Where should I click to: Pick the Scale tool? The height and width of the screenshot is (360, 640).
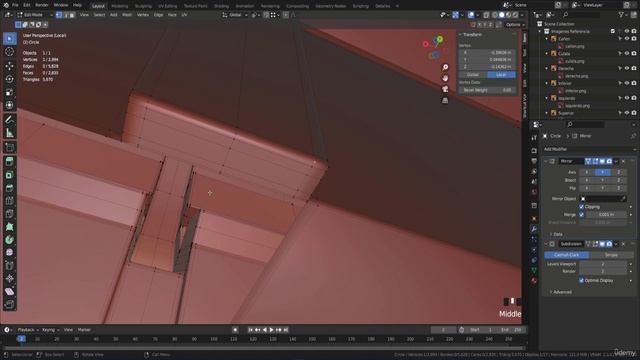pyautogui.click(x=9, y=92)
